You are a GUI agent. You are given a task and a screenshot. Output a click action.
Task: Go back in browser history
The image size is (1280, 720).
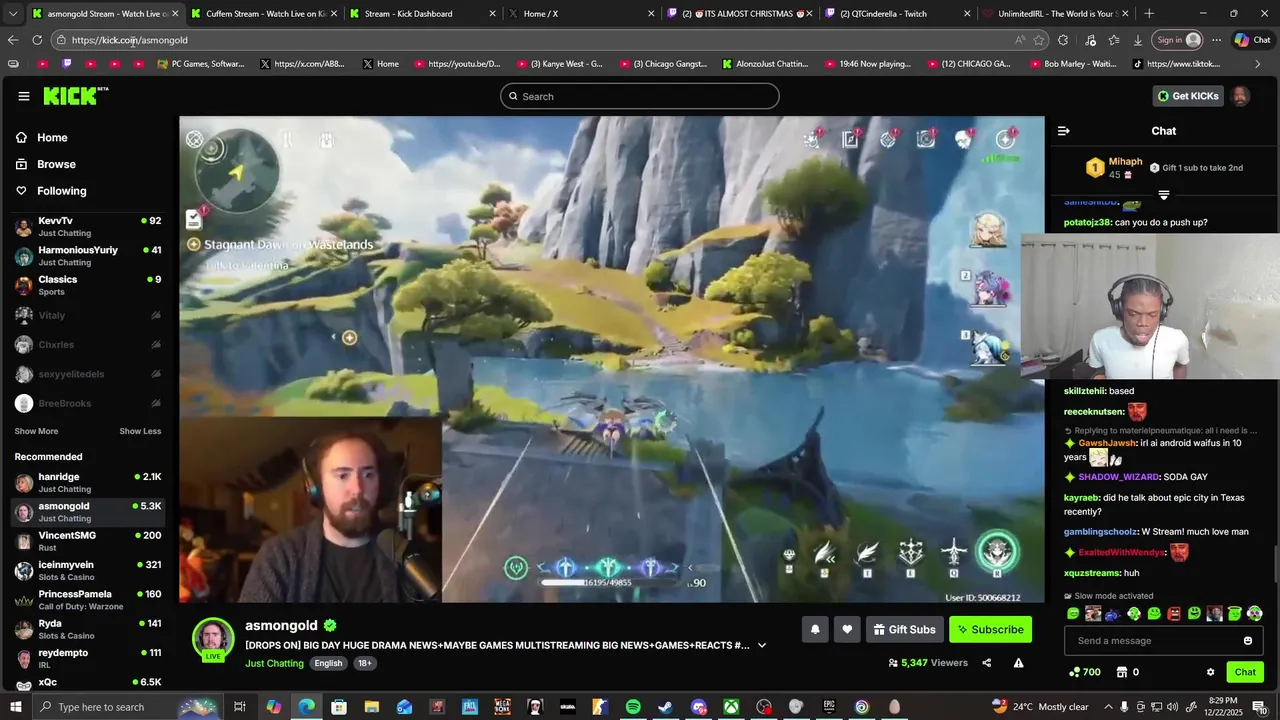click(12, 40)
